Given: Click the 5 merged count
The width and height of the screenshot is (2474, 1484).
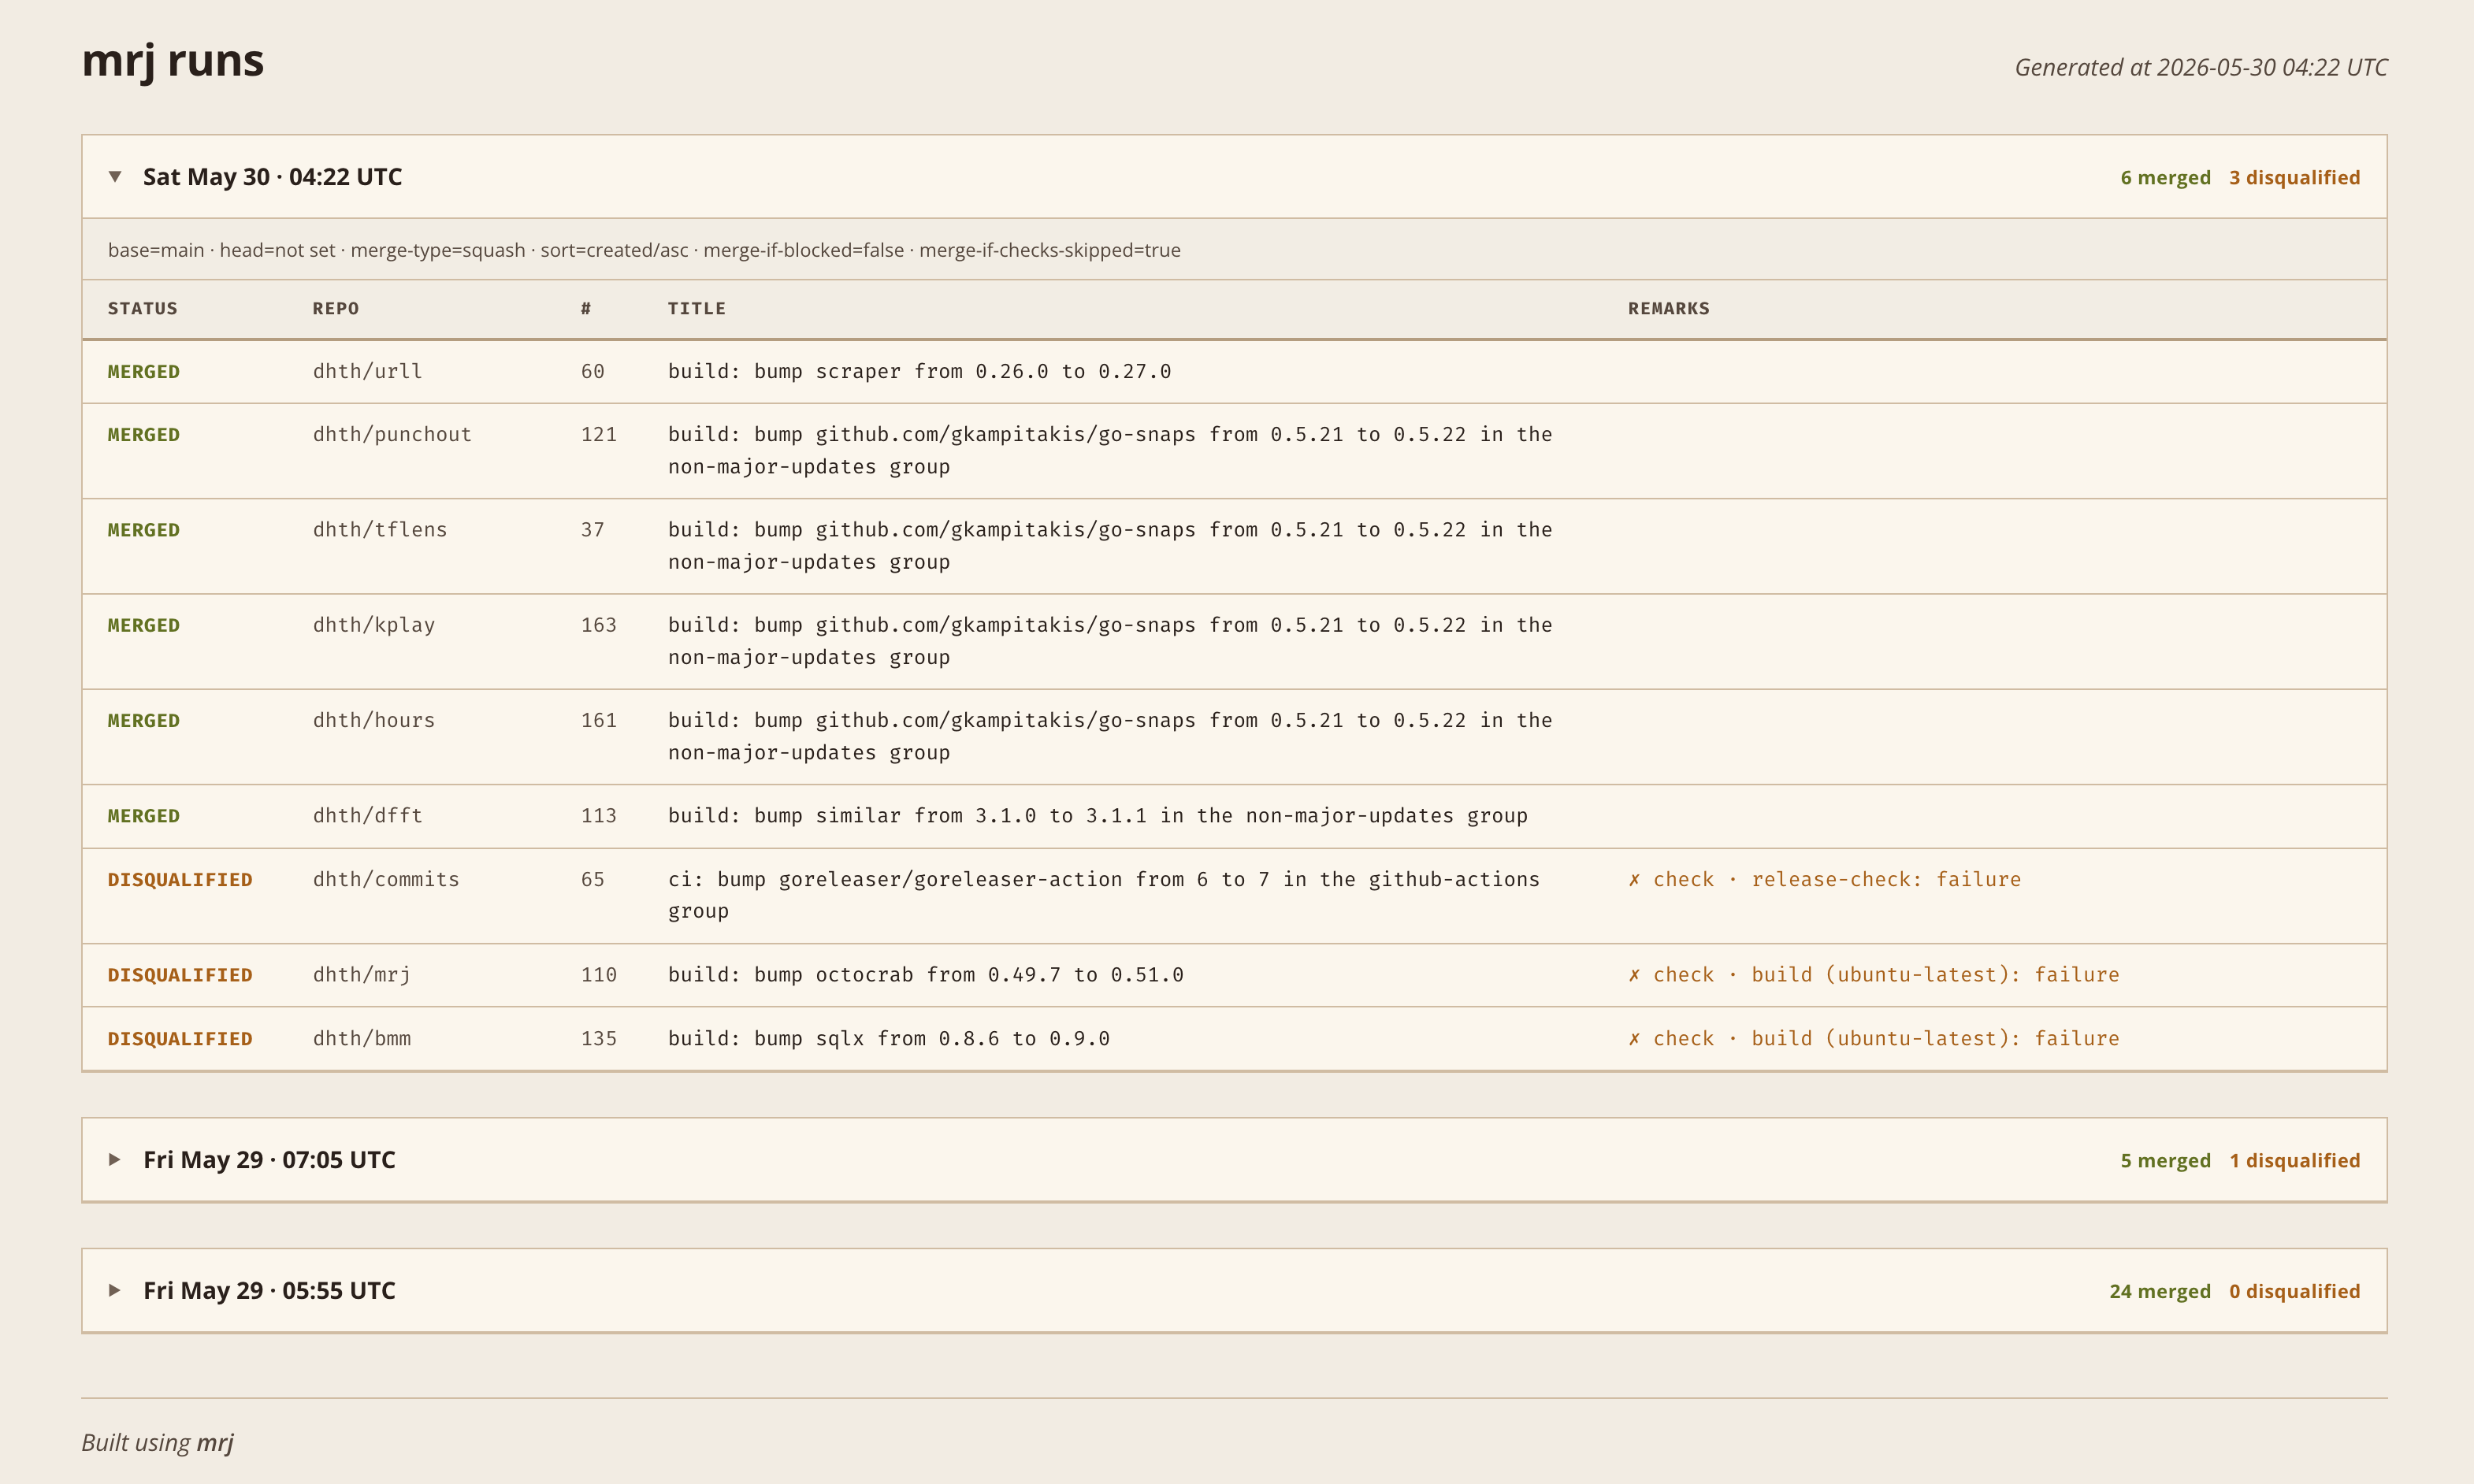Looking at the screenshot, I should pyautogui.click(x=2166, y=1161).
